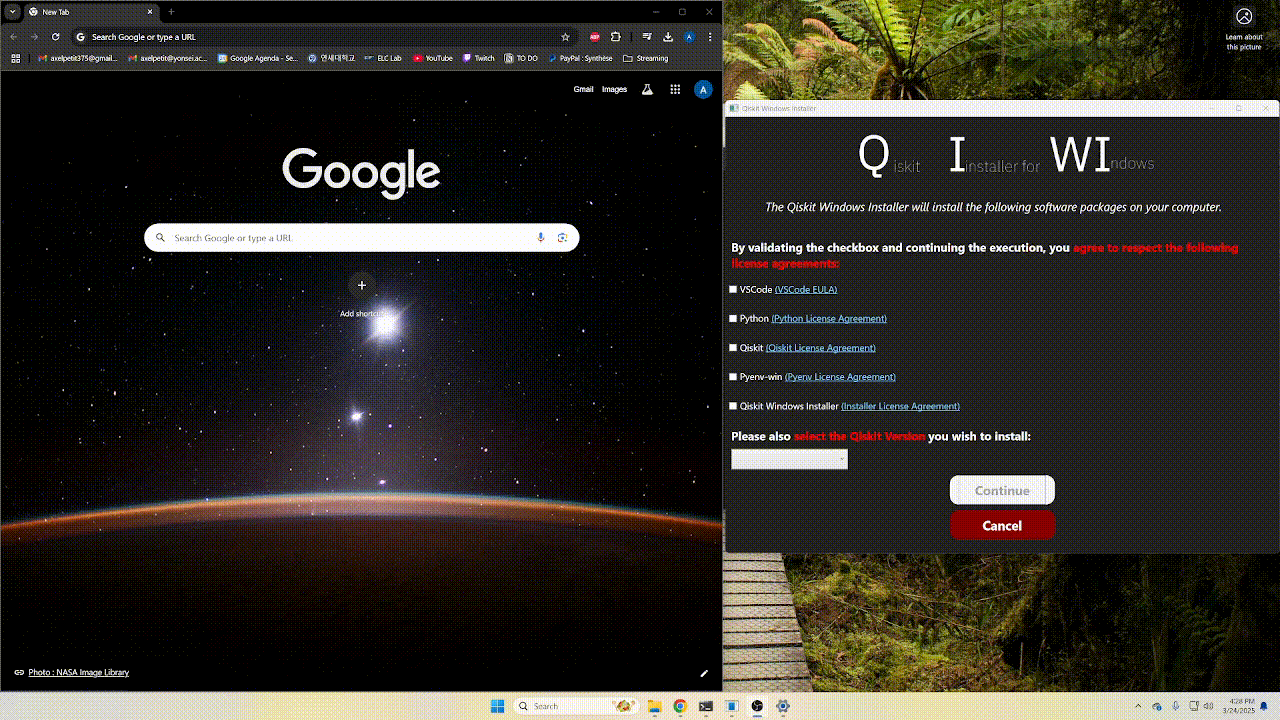
Task: Open Google Agenda bookmark
Action: click(x=257, y=58)
